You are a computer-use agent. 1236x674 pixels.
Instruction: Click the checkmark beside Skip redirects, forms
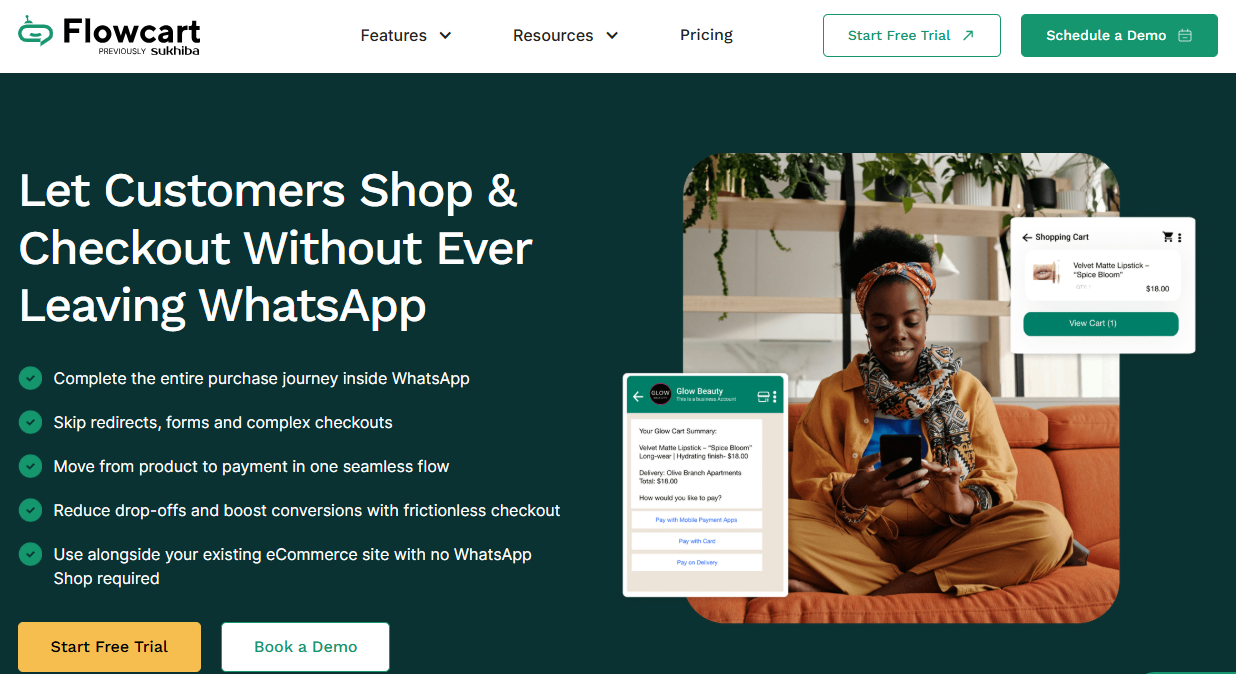30,422
